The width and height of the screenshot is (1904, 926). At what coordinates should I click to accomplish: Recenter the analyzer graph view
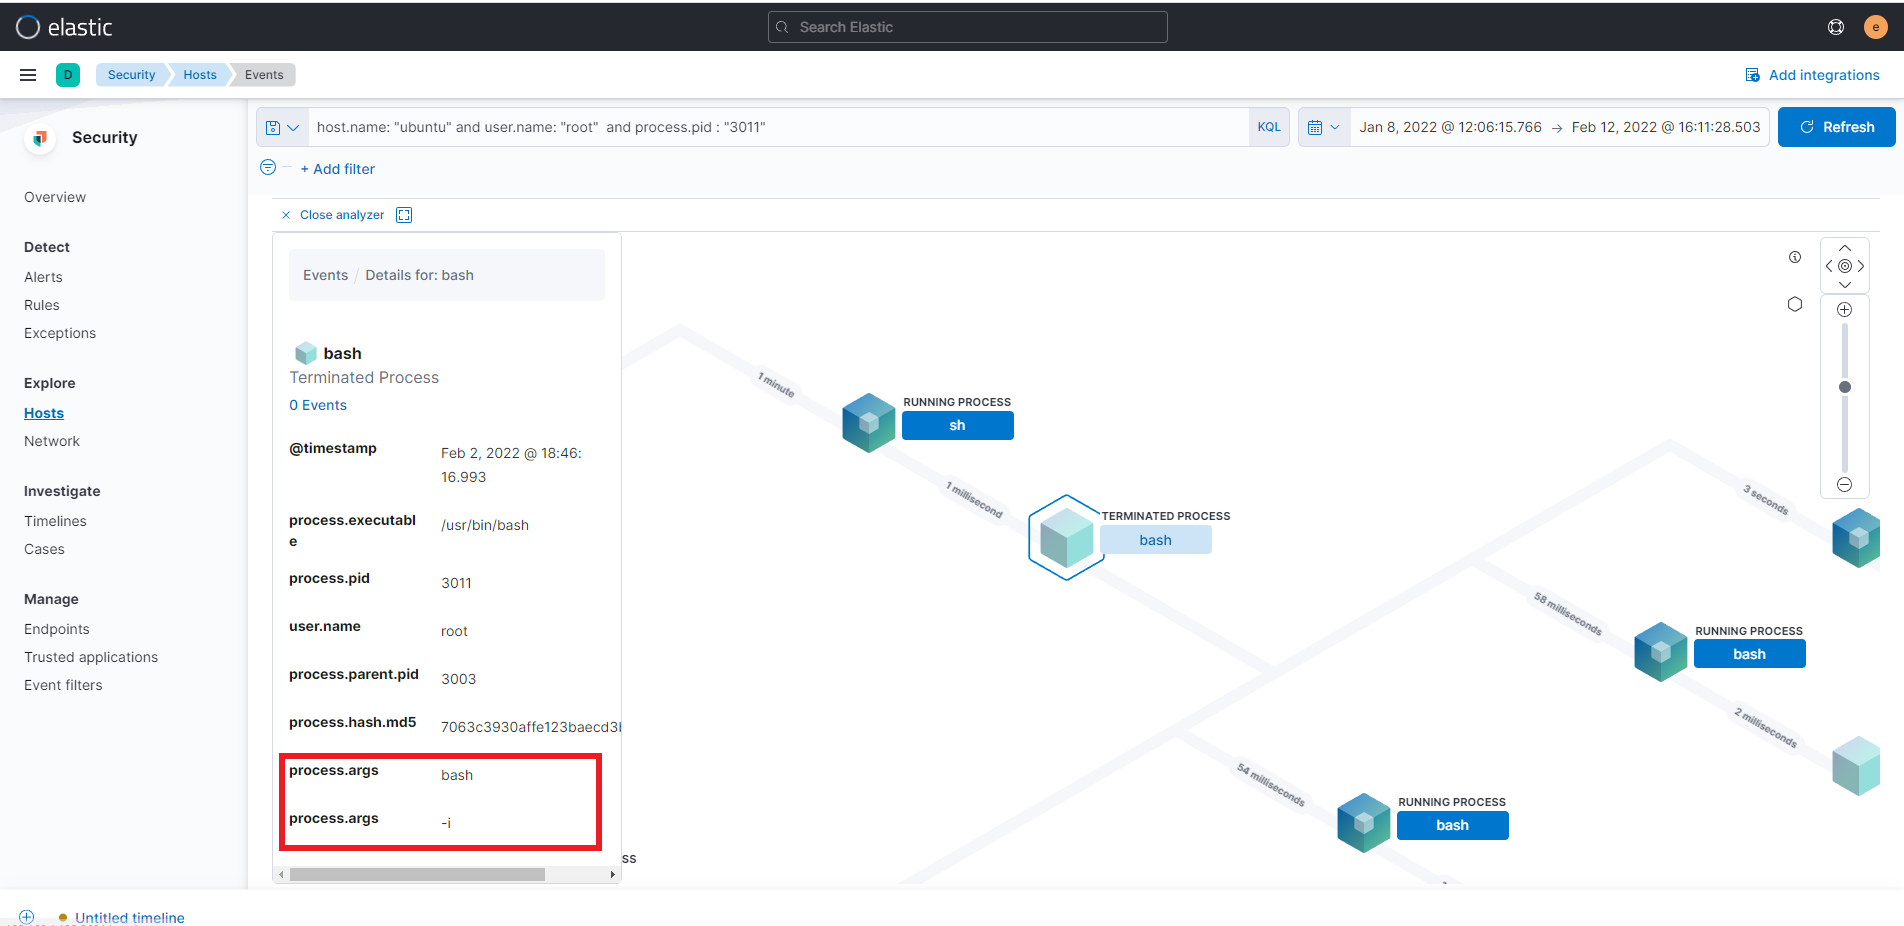1845,266
